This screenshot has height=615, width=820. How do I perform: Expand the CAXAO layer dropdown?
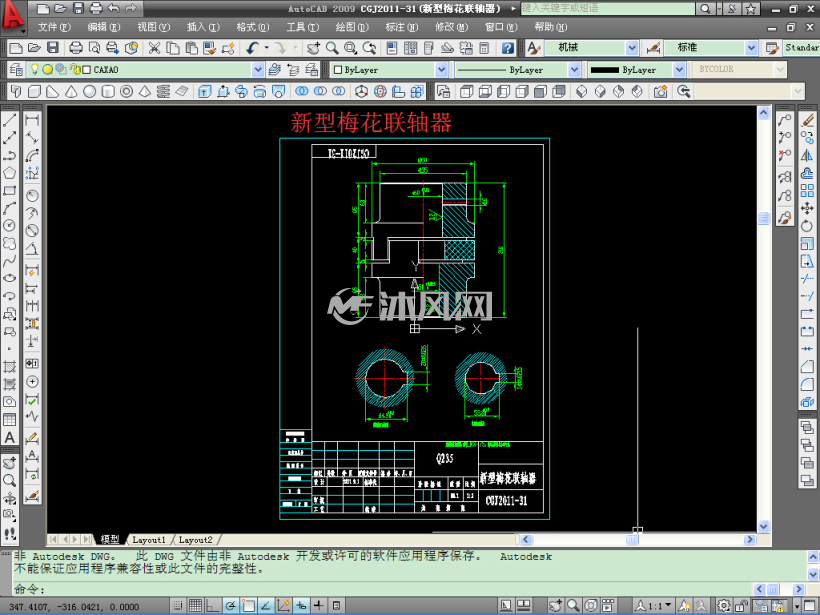click(258, 70)
